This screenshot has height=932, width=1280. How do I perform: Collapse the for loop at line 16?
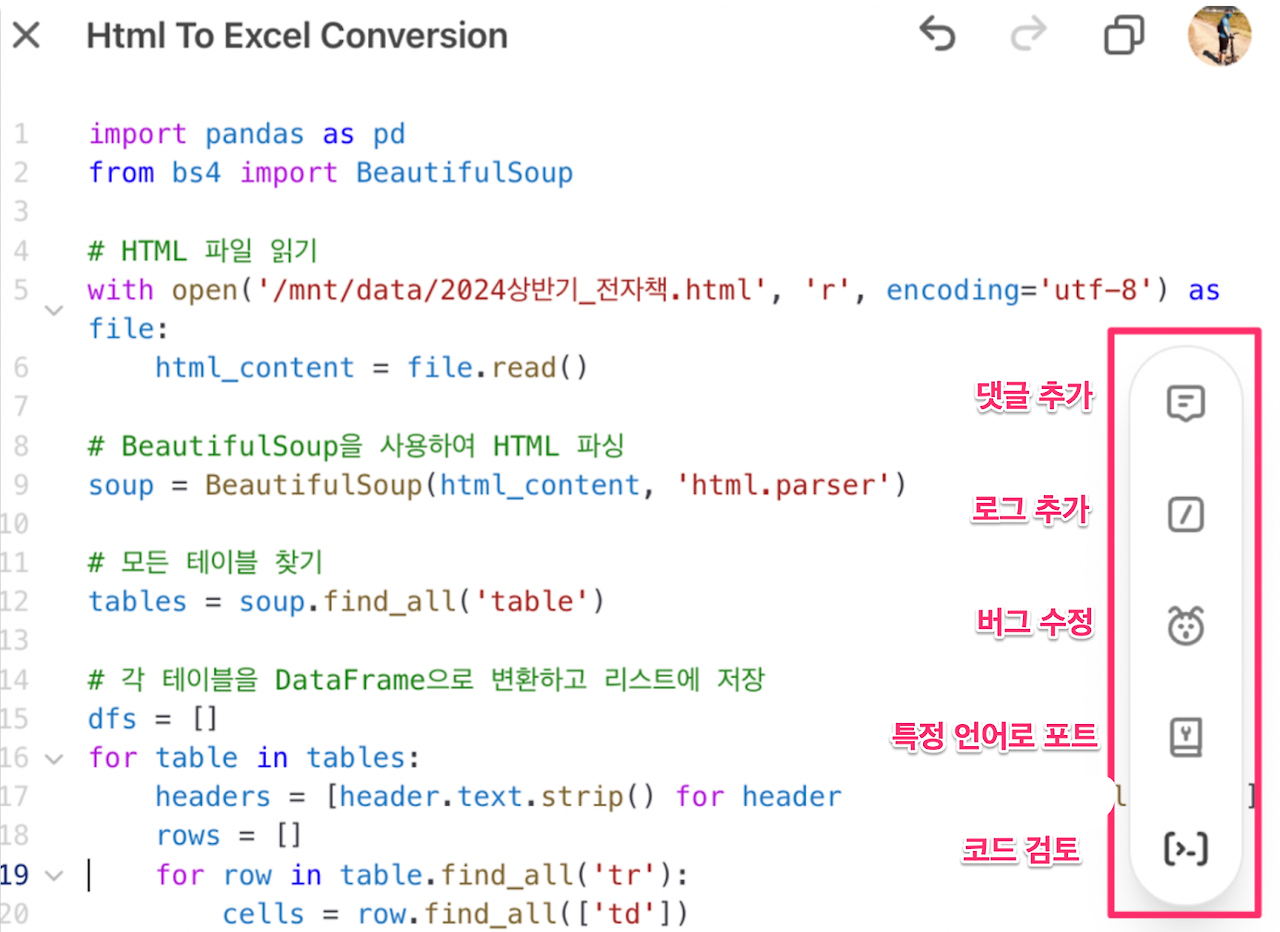tap(54, 758)
